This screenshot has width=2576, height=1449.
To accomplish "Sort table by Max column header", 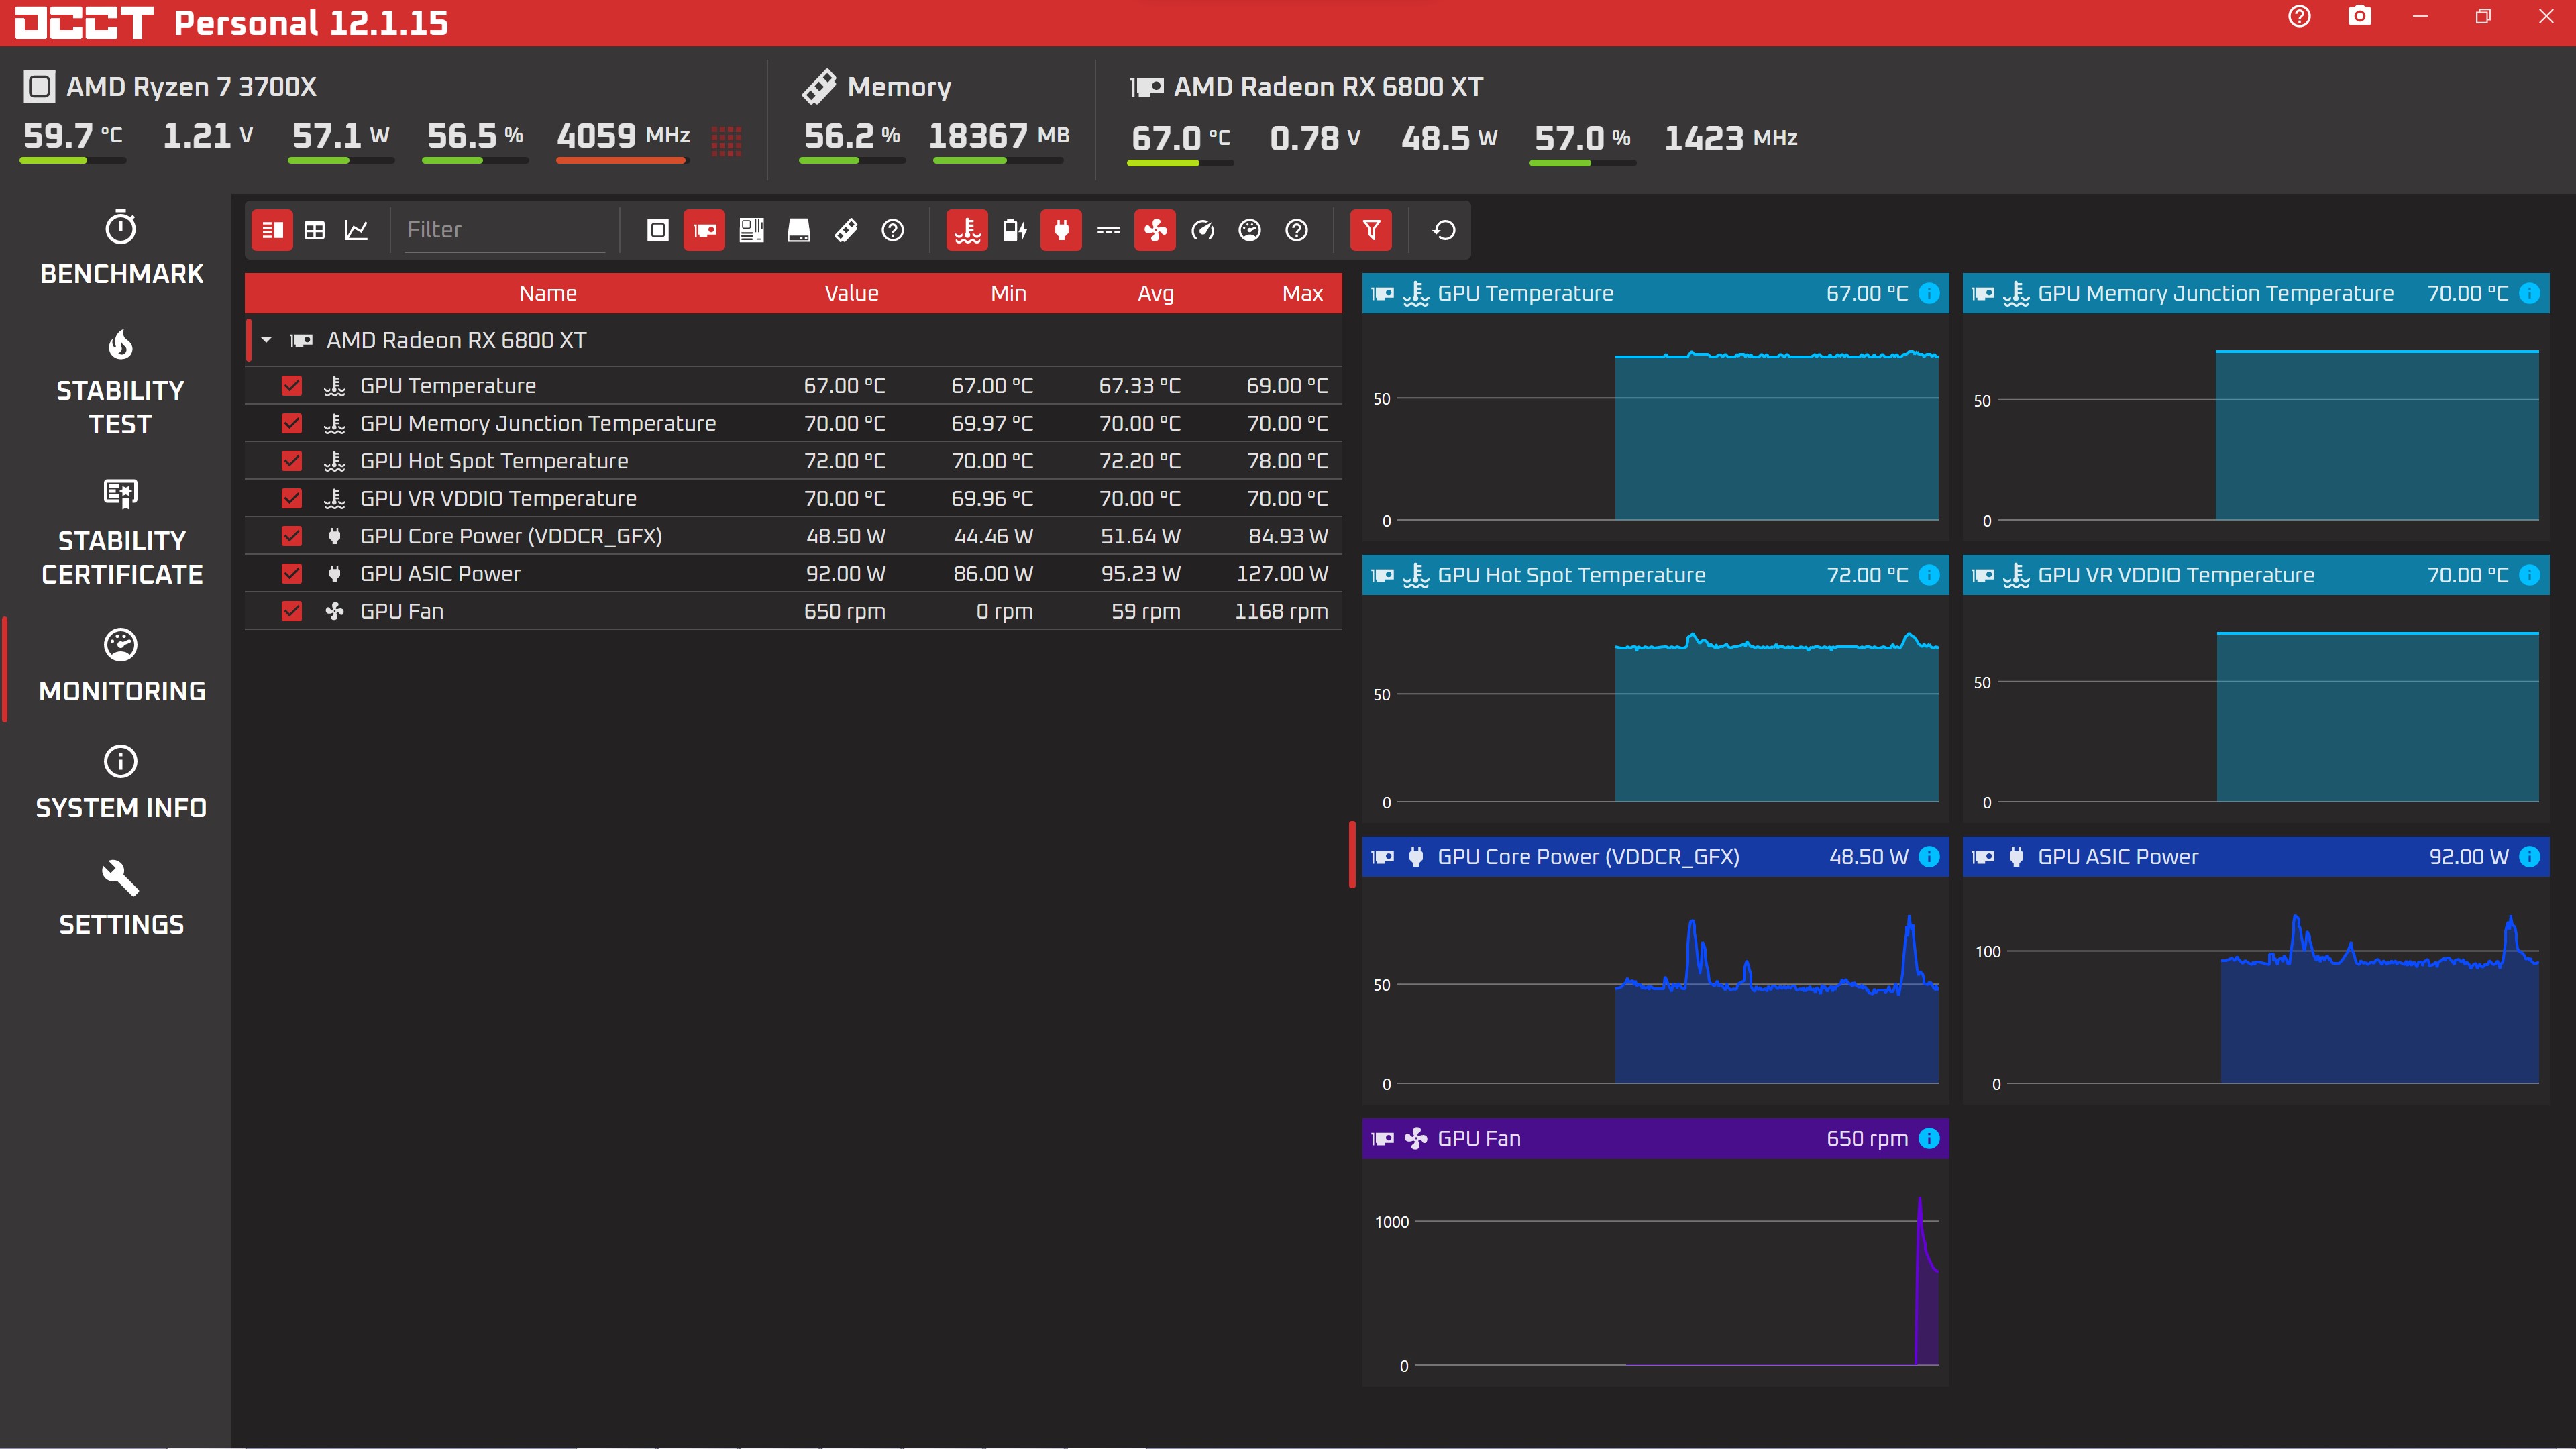I will pos(1303,293).
